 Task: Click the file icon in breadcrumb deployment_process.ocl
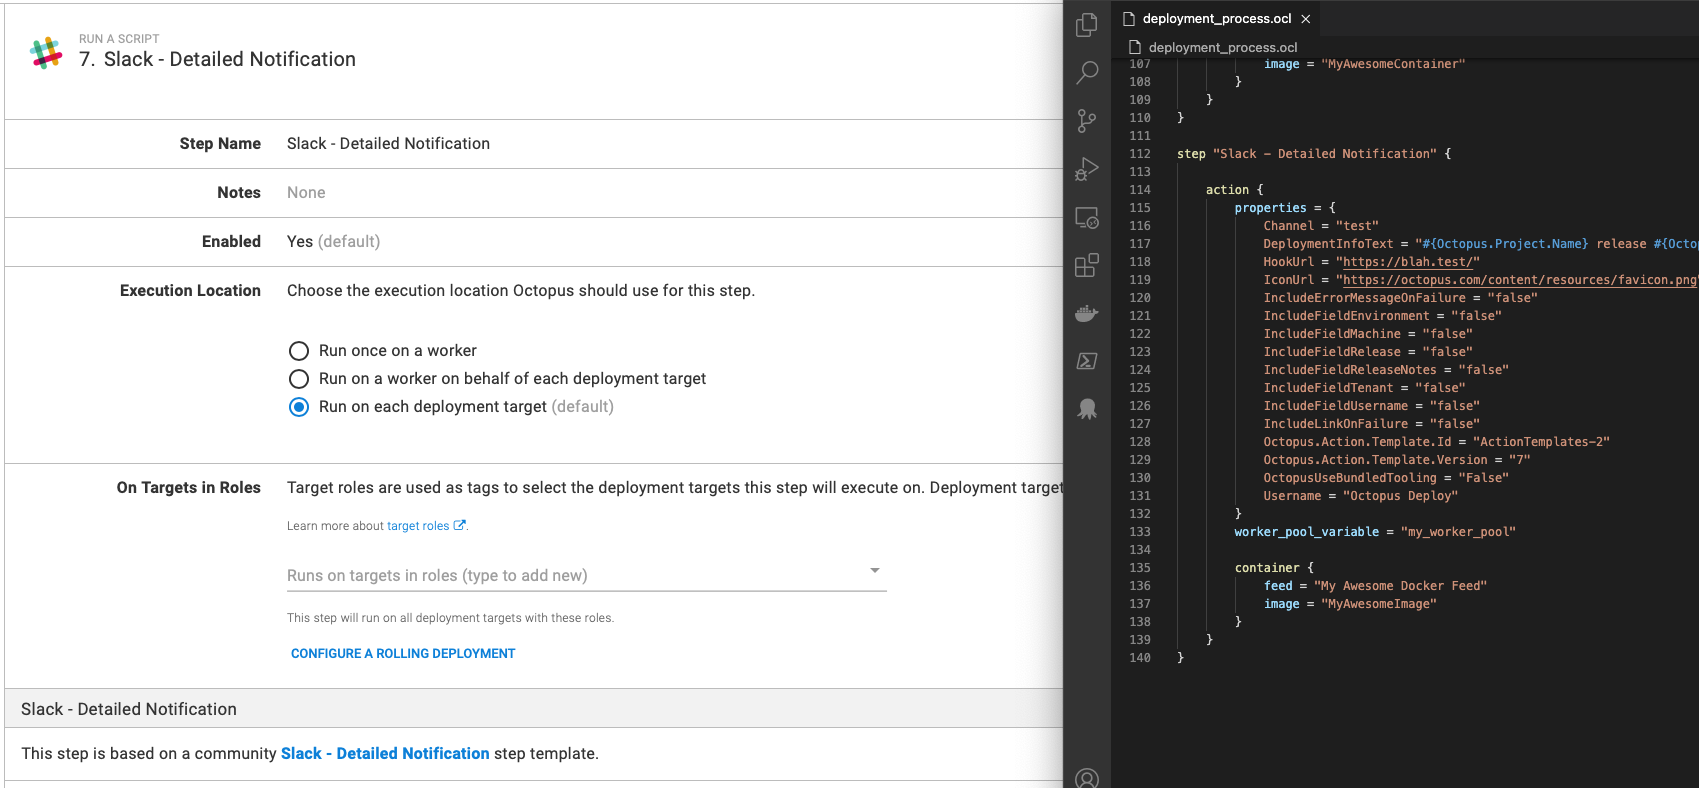(1135, 47)
